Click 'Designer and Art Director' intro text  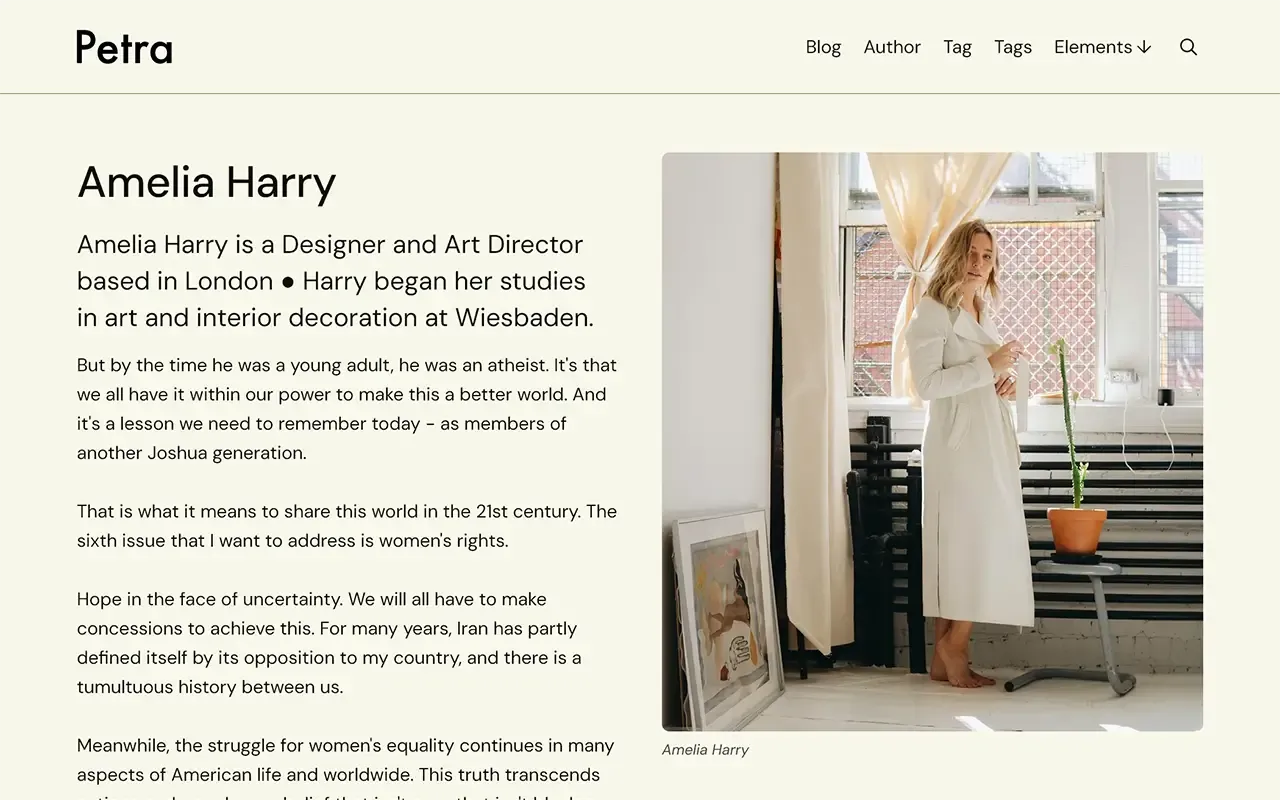pyautogui.click(x=432, y=245)
